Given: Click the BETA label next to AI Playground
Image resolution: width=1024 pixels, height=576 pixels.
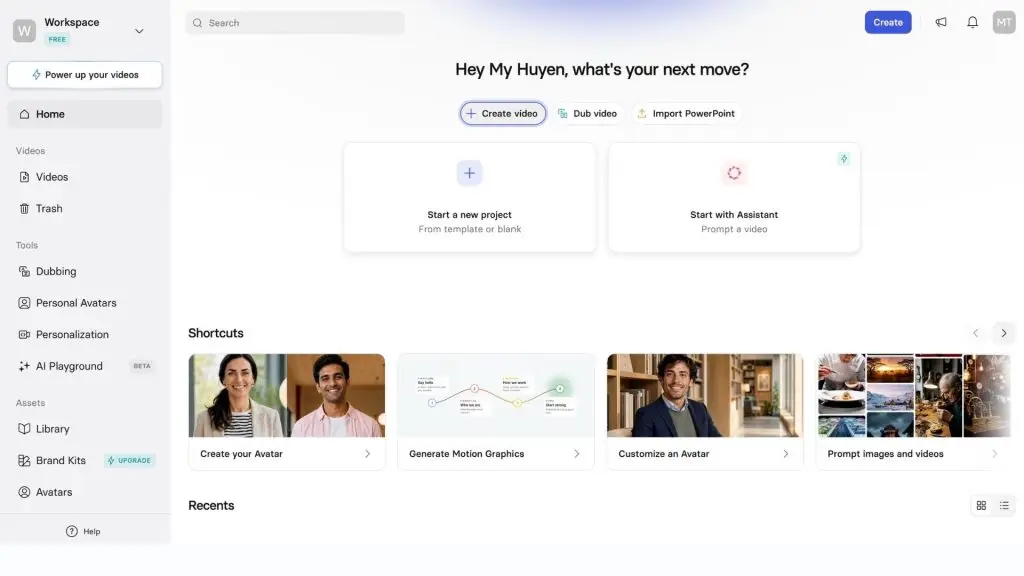Looking at the screenshot, I should click(142, 366).
